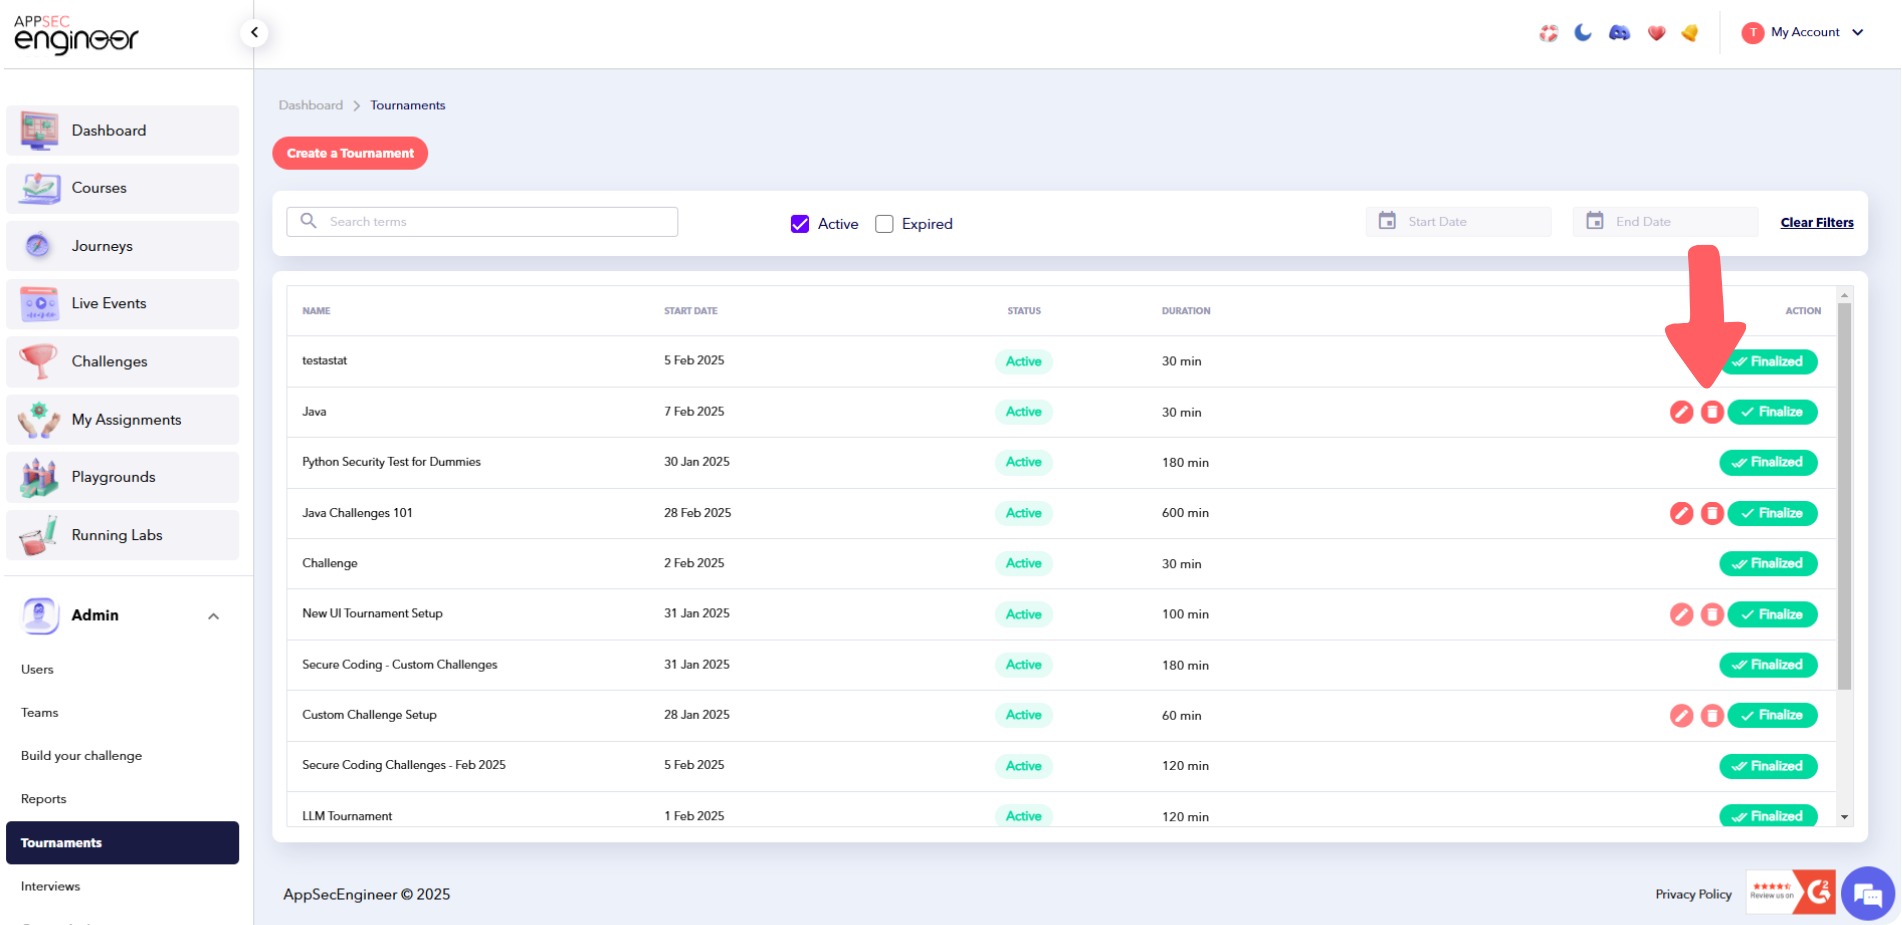This screenshot has height=925, width=1902.
Task: Toggle dark mode with the moon icon
Action: click(1583, 32)
